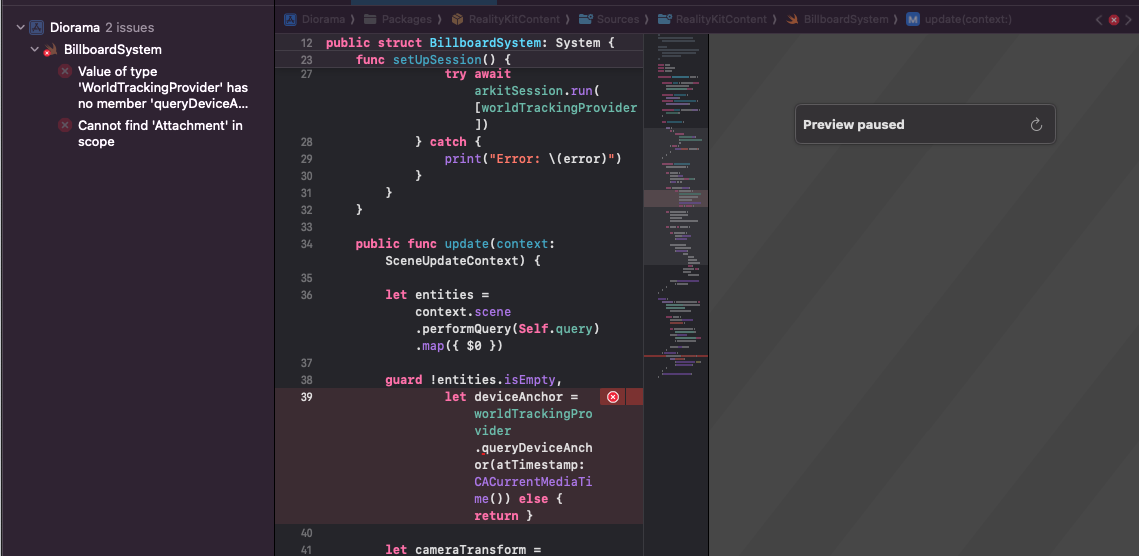1139x556 pixels.
Task: Click error icon beside Cannot find 'Attachment'
Action: tap(65, 126)
